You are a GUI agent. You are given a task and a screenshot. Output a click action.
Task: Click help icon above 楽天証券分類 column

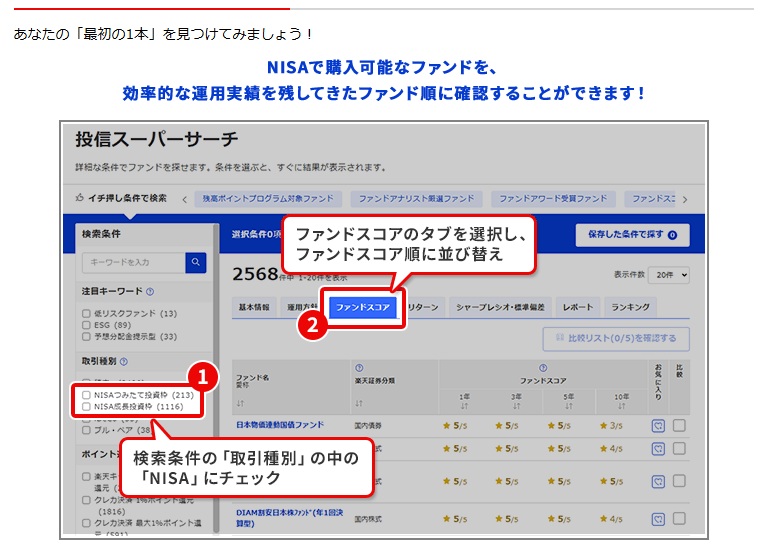coord(358,368)
